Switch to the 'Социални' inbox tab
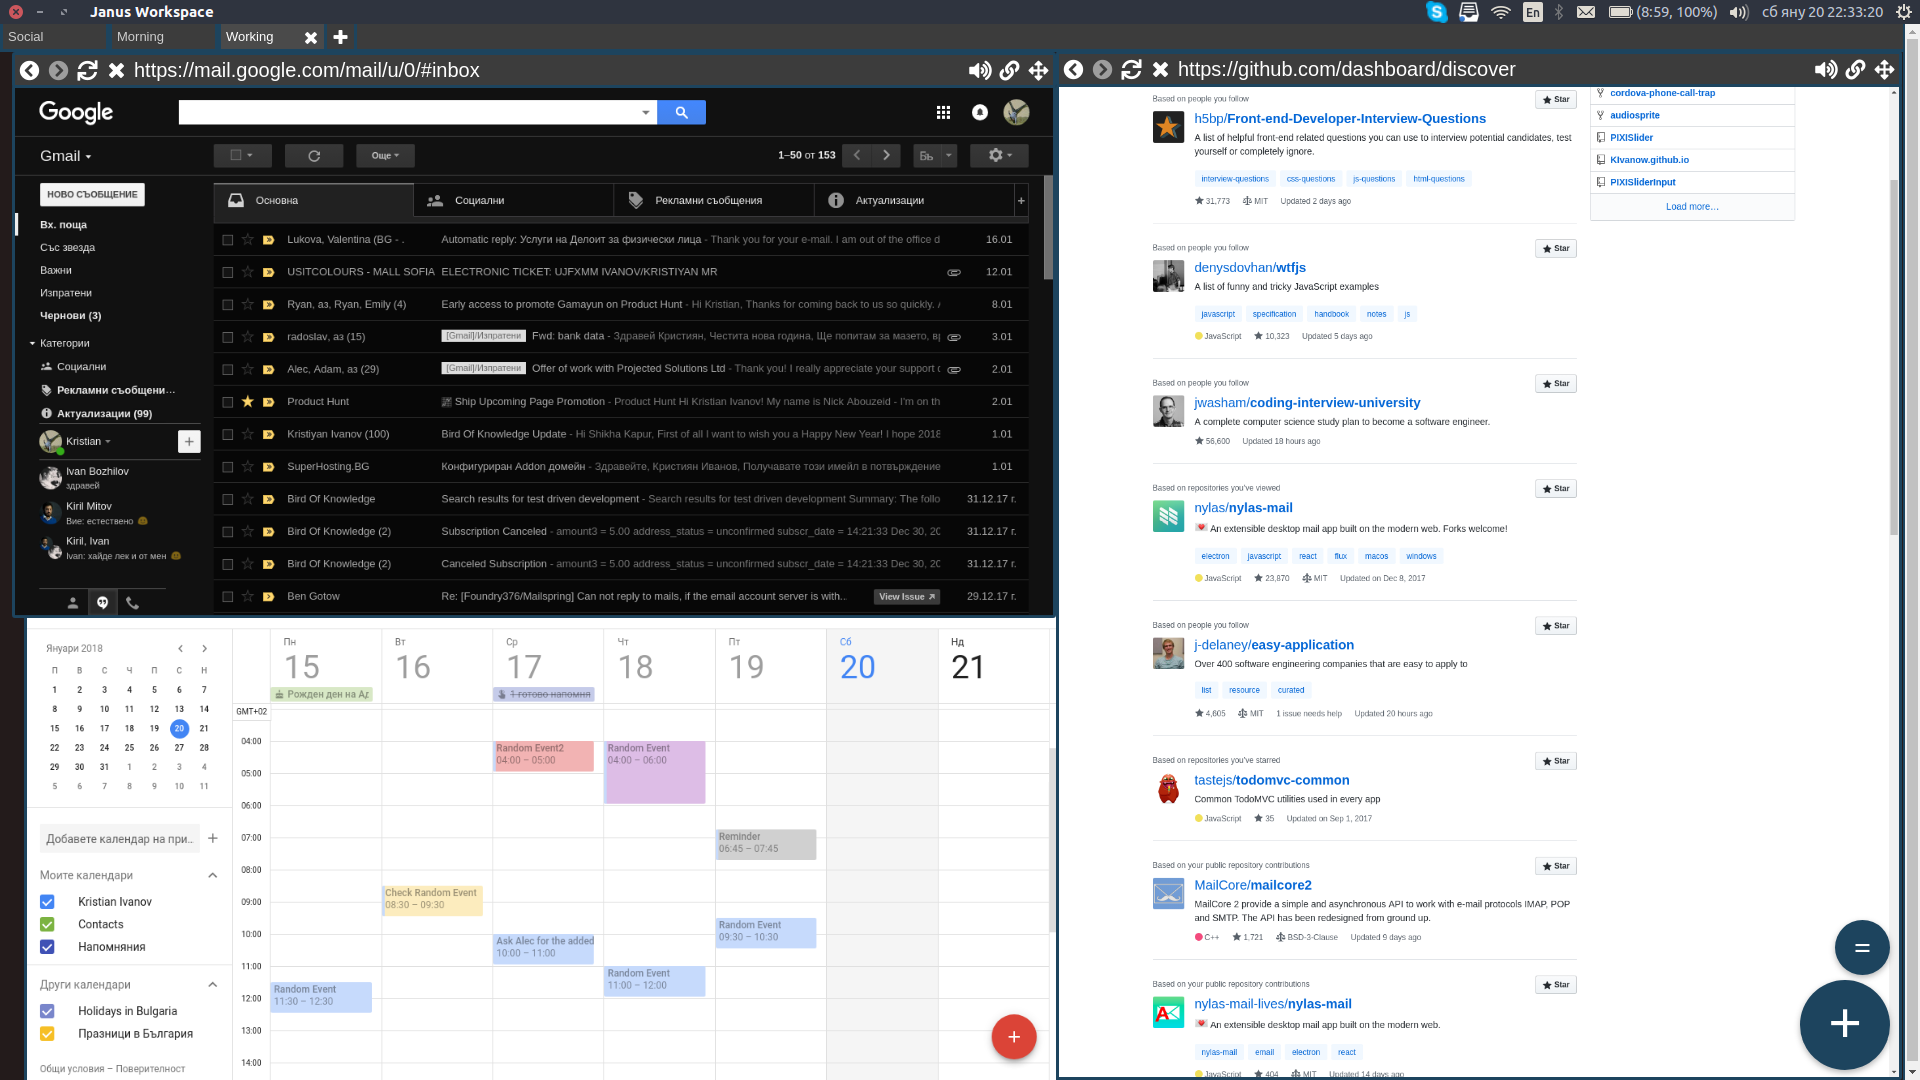The width and height of the screenshot is (1920, 1080). click(x=478, y=200)
